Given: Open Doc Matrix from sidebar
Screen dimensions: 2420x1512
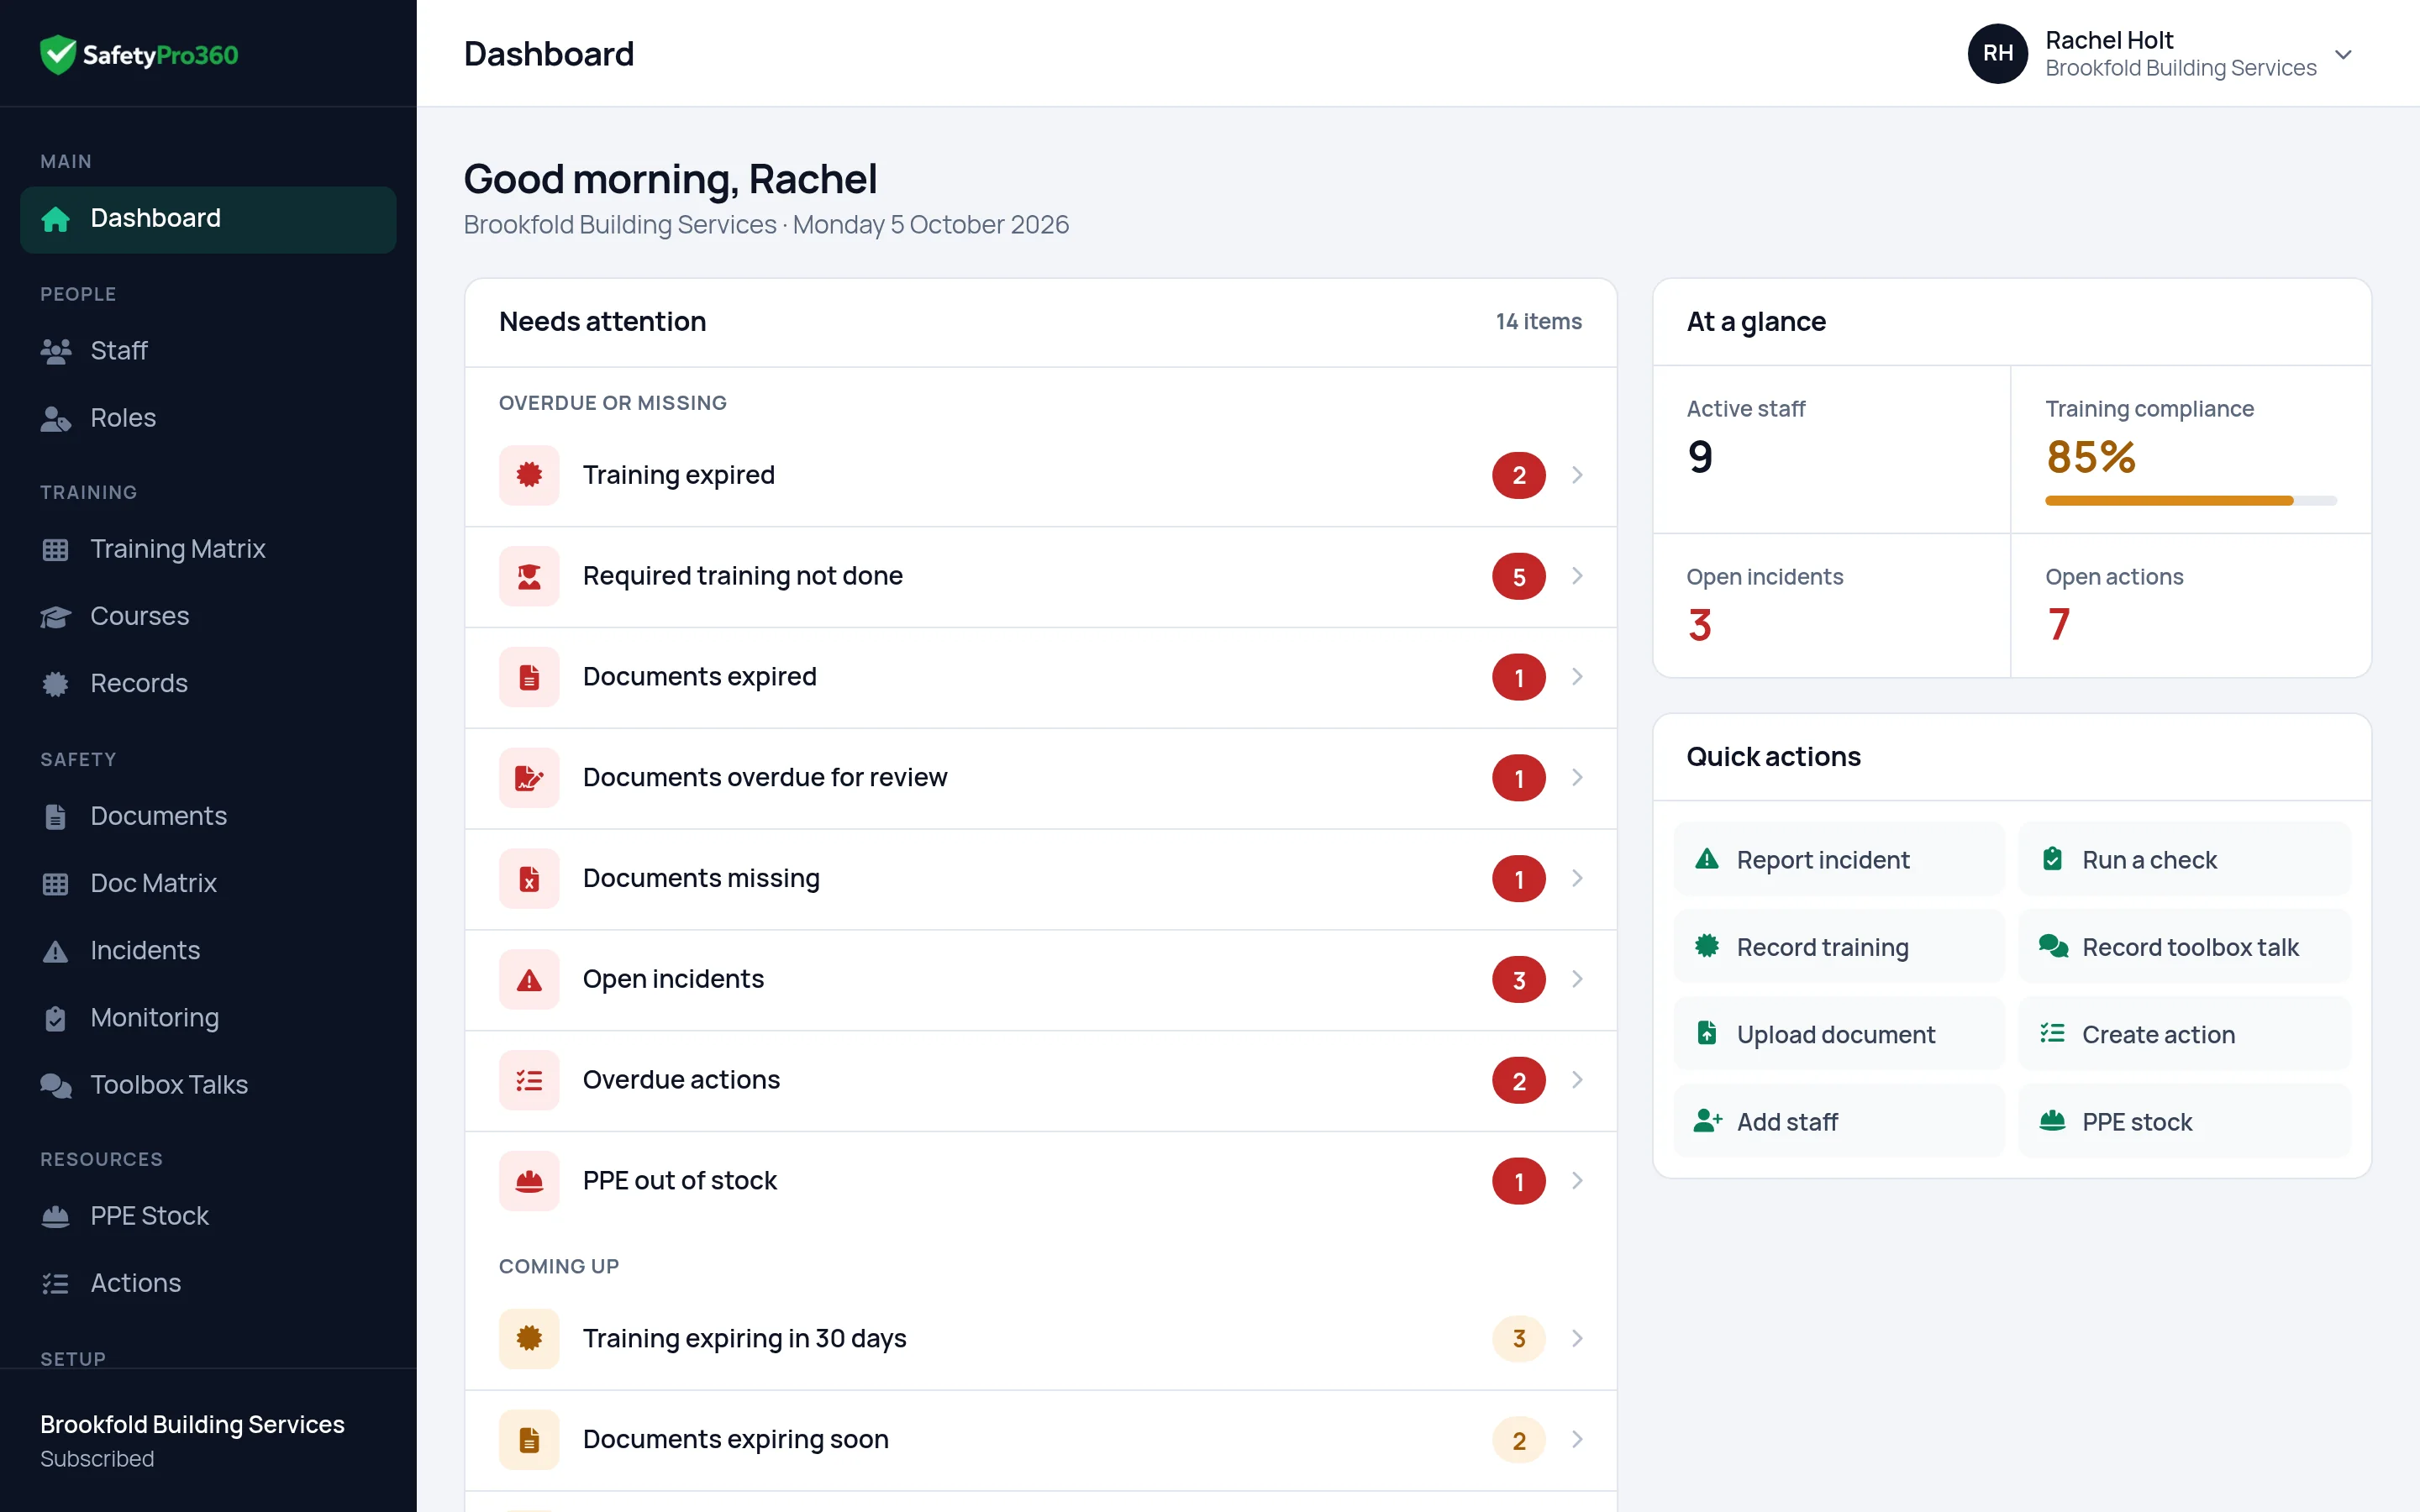Looking at the screenshot, I should tap(208, 884).
